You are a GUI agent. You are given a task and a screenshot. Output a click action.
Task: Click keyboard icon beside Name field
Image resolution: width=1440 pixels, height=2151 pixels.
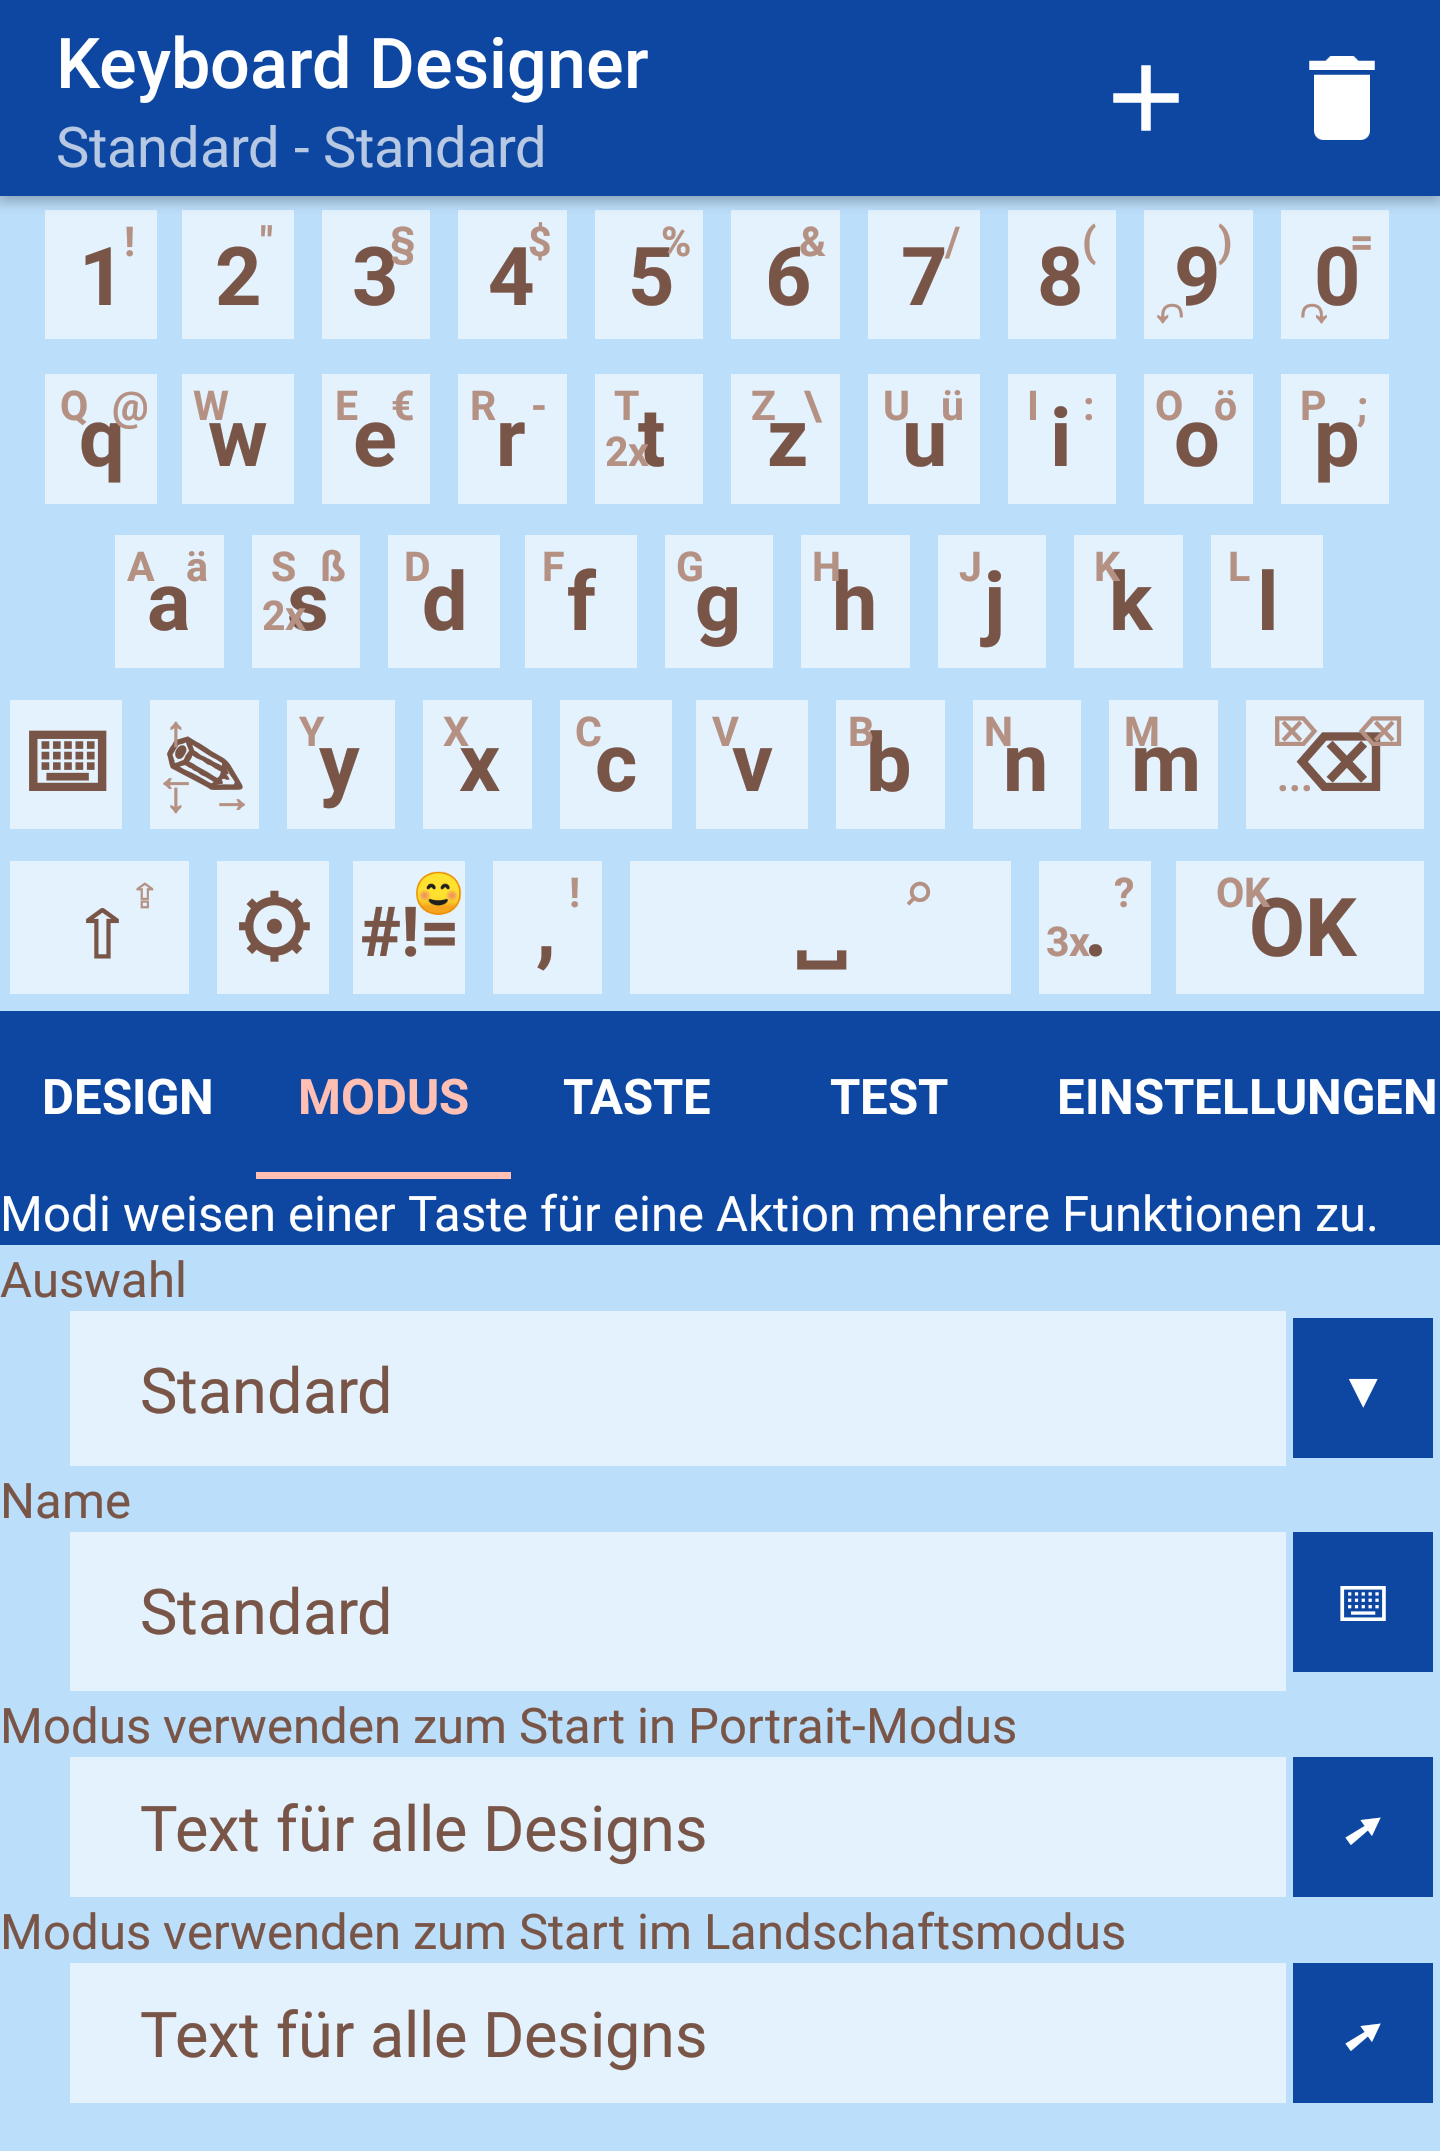click(1362, 1602)
